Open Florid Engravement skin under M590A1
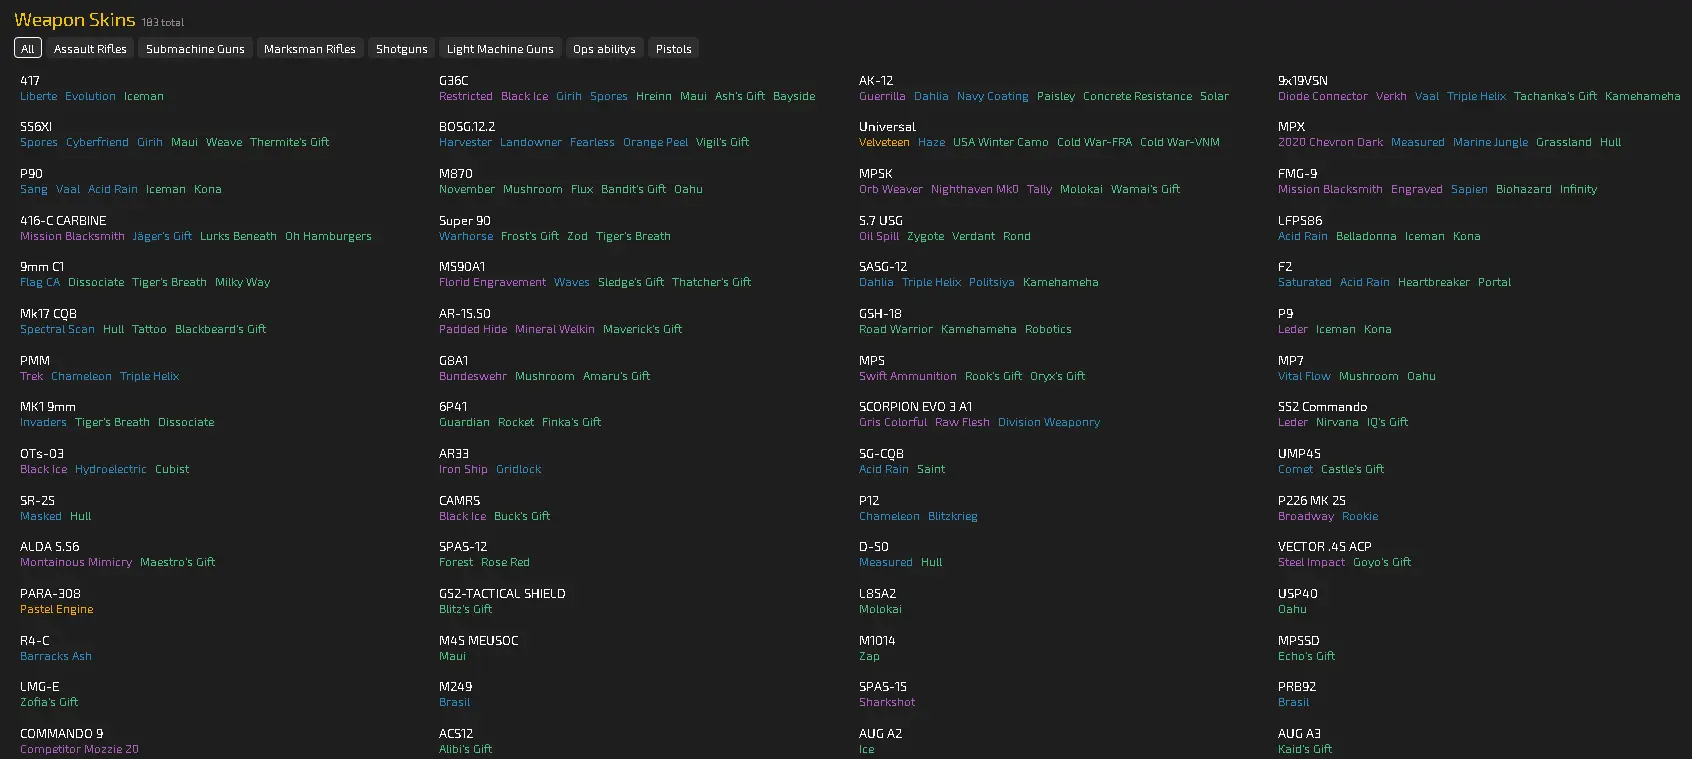1692x759 pixels. pyautogui.click(x=492, y=282)
